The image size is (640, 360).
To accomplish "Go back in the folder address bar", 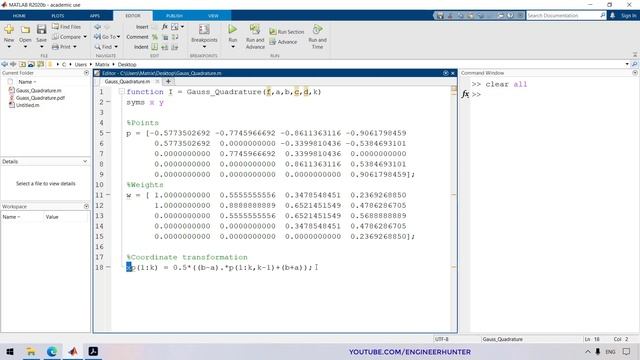I will [4, 64].
